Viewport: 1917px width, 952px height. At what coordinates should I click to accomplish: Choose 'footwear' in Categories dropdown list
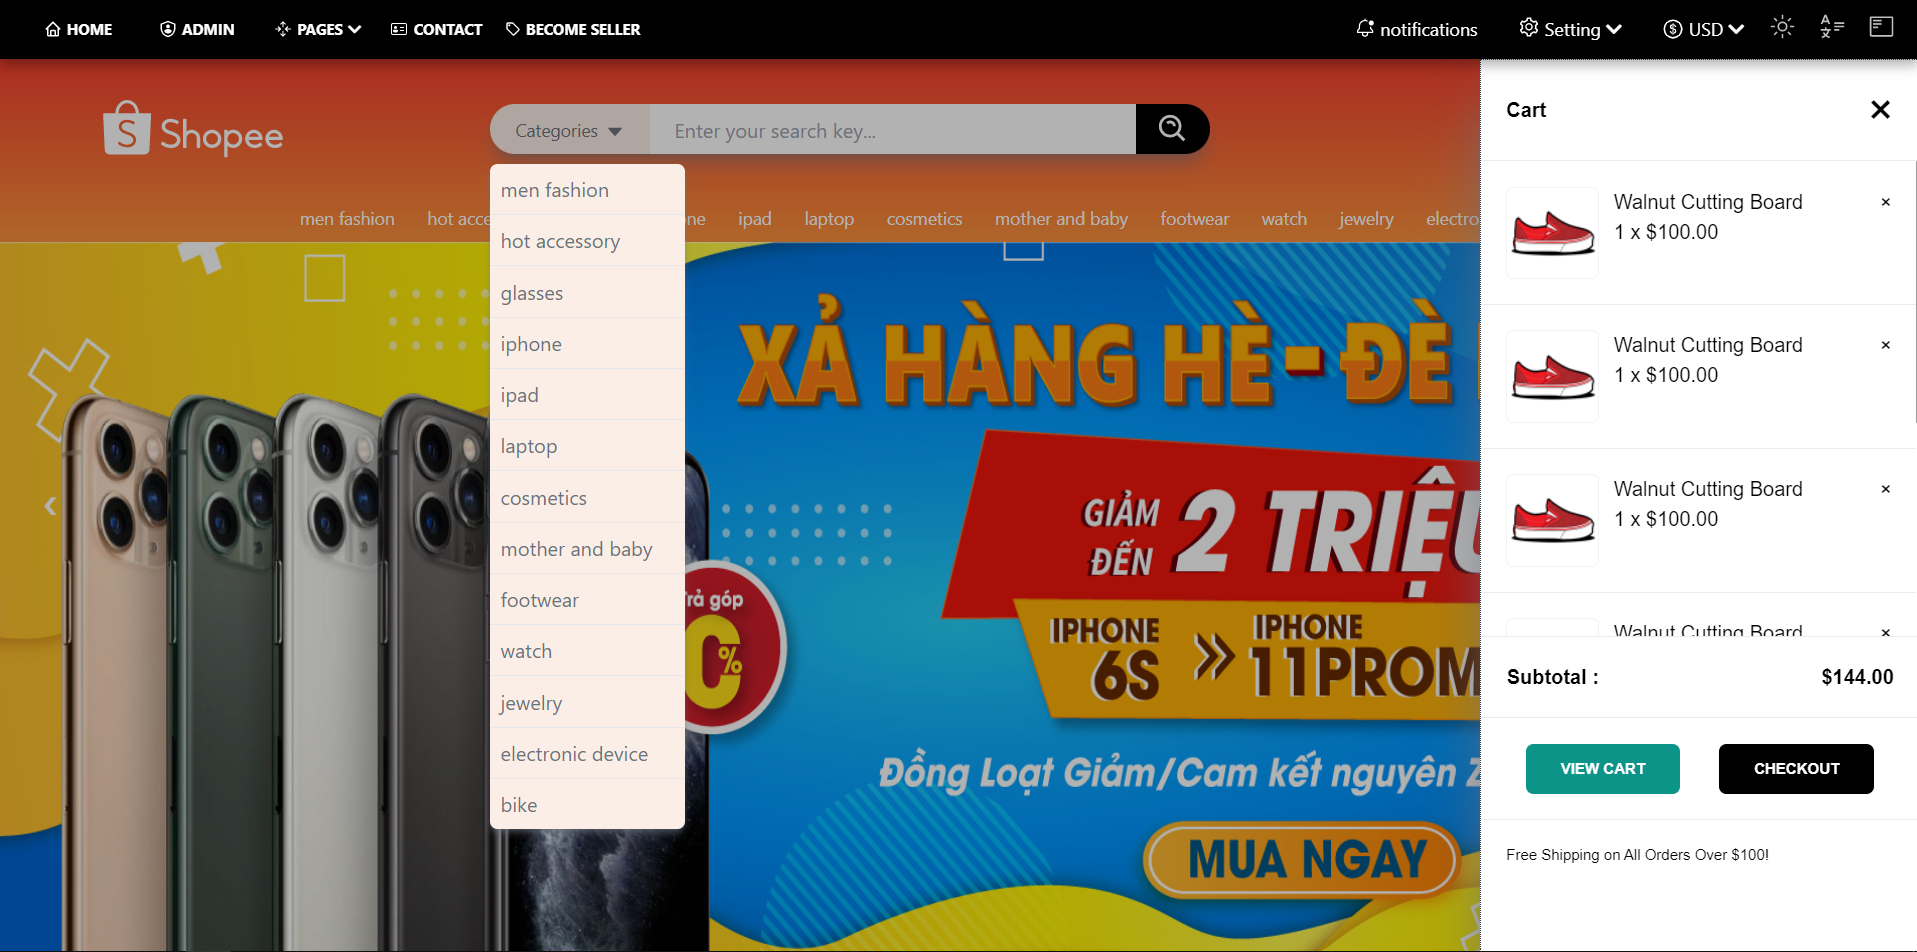pos(587,600)
